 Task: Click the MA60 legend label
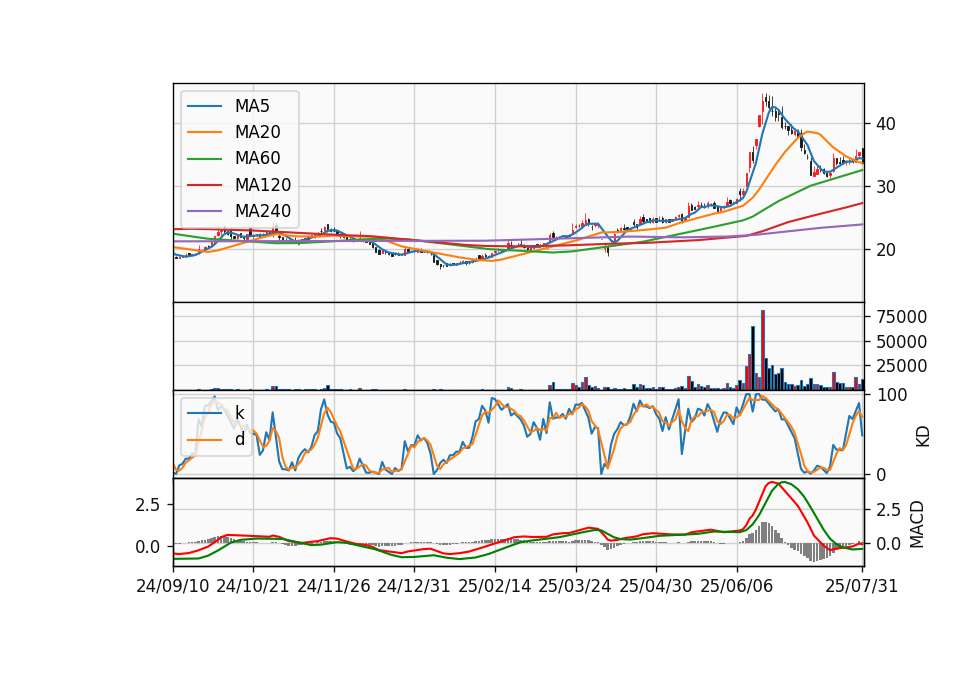[257, 159]
